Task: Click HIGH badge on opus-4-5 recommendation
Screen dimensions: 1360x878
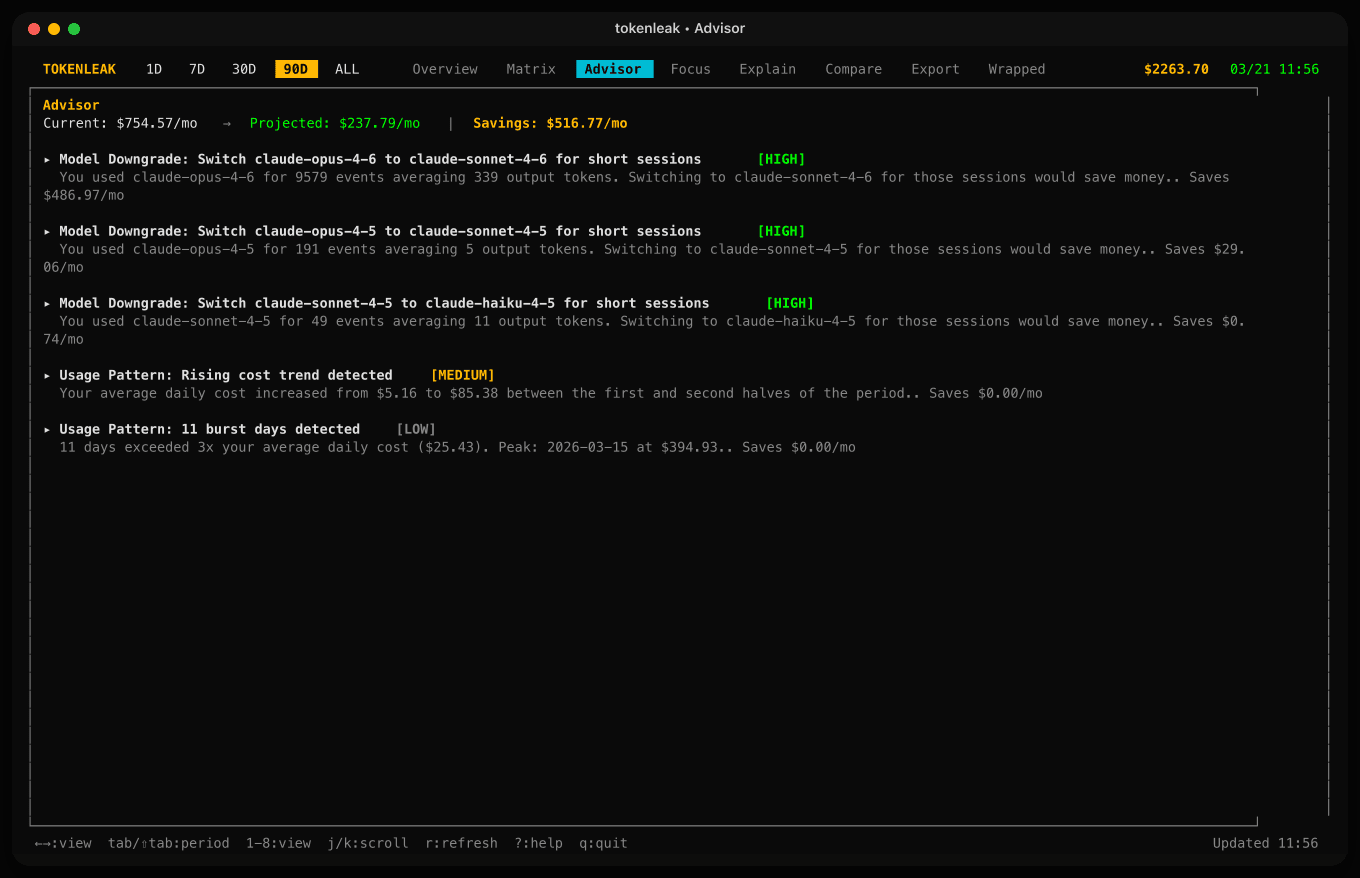Action: click(x=782, y=231)
